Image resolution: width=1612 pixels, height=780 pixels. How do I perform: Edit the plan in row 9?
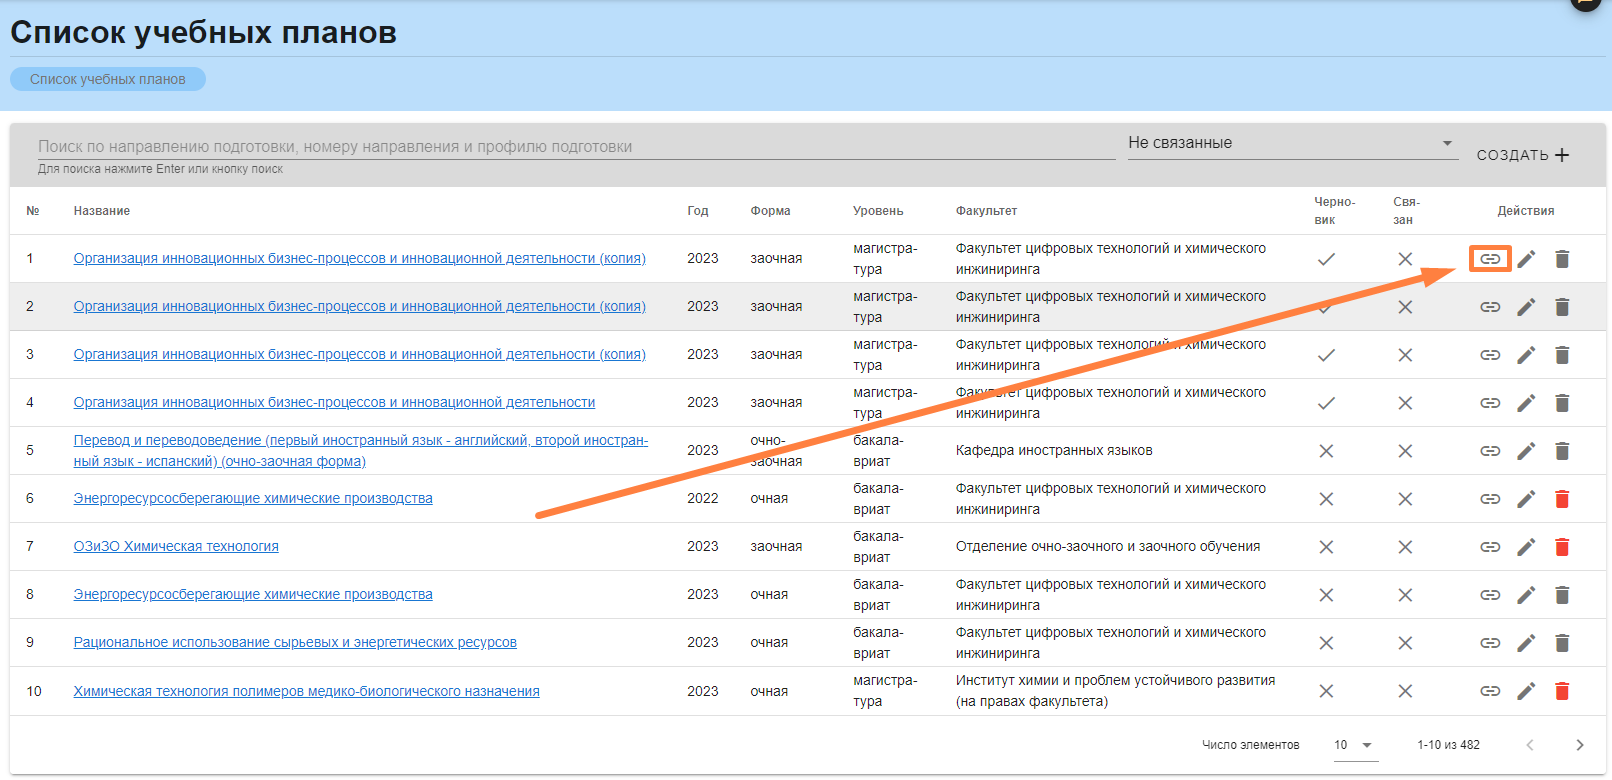[x=1526, y=643]
